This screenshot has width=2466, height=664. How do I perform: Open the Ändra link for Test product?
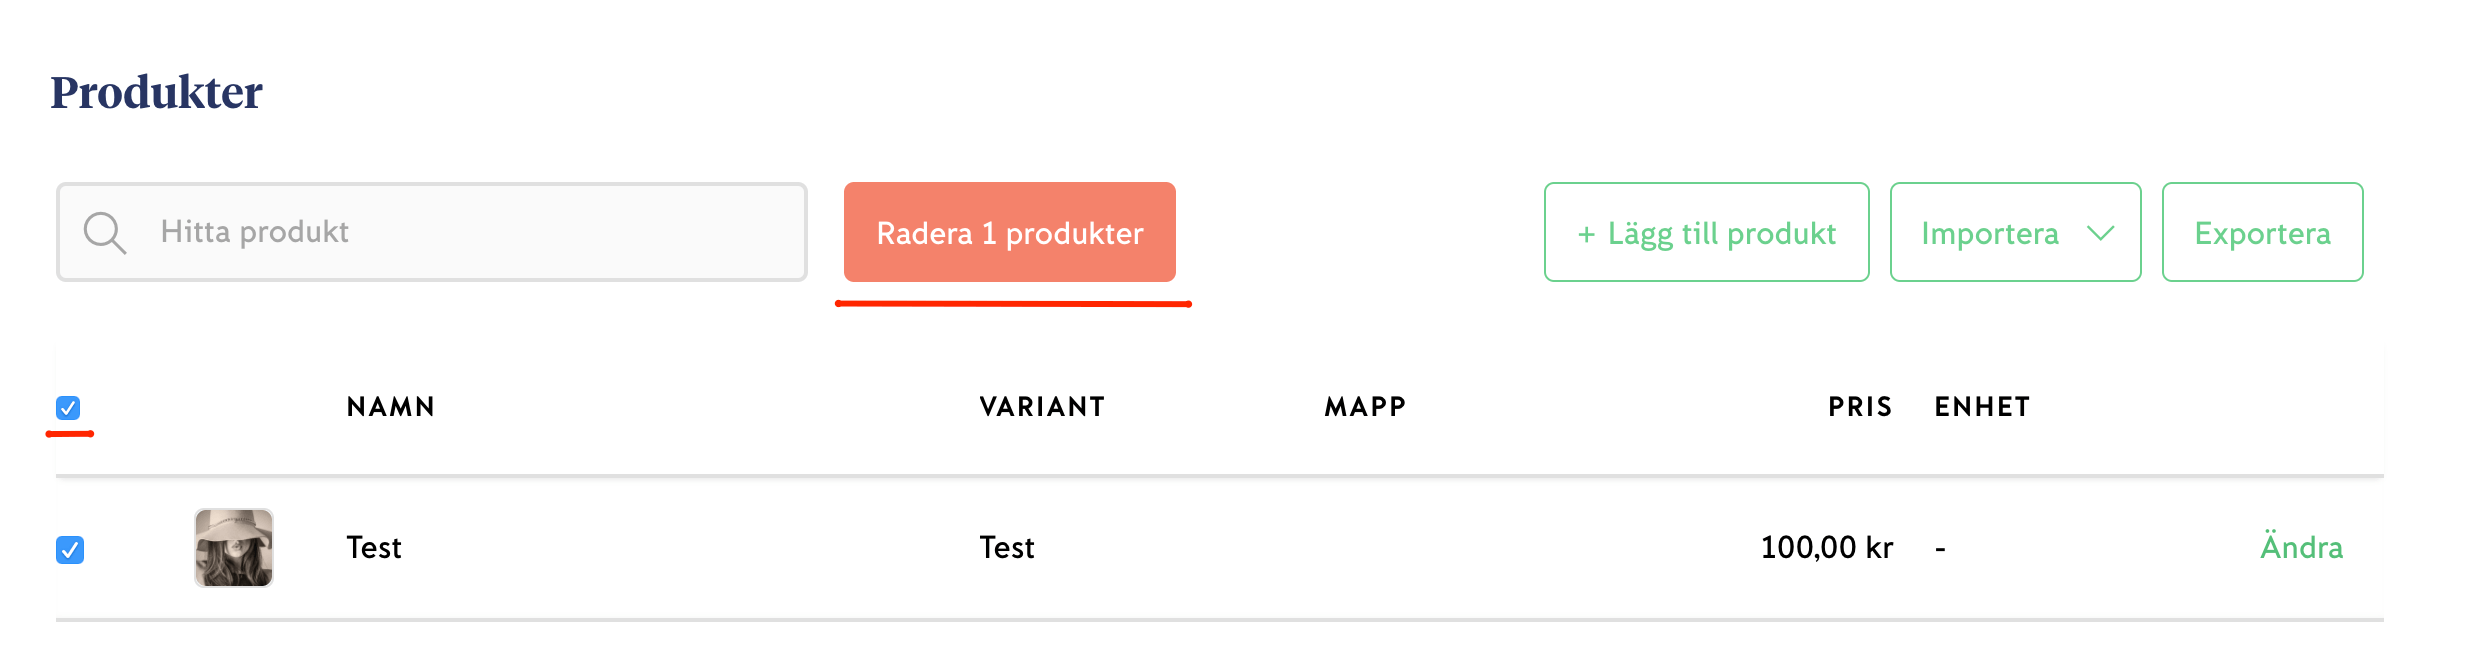pyautogui.click(x=2301, y=548)
